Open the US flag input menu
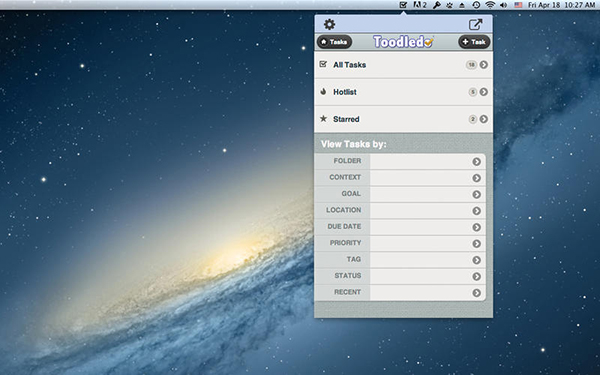 point(518,5)
